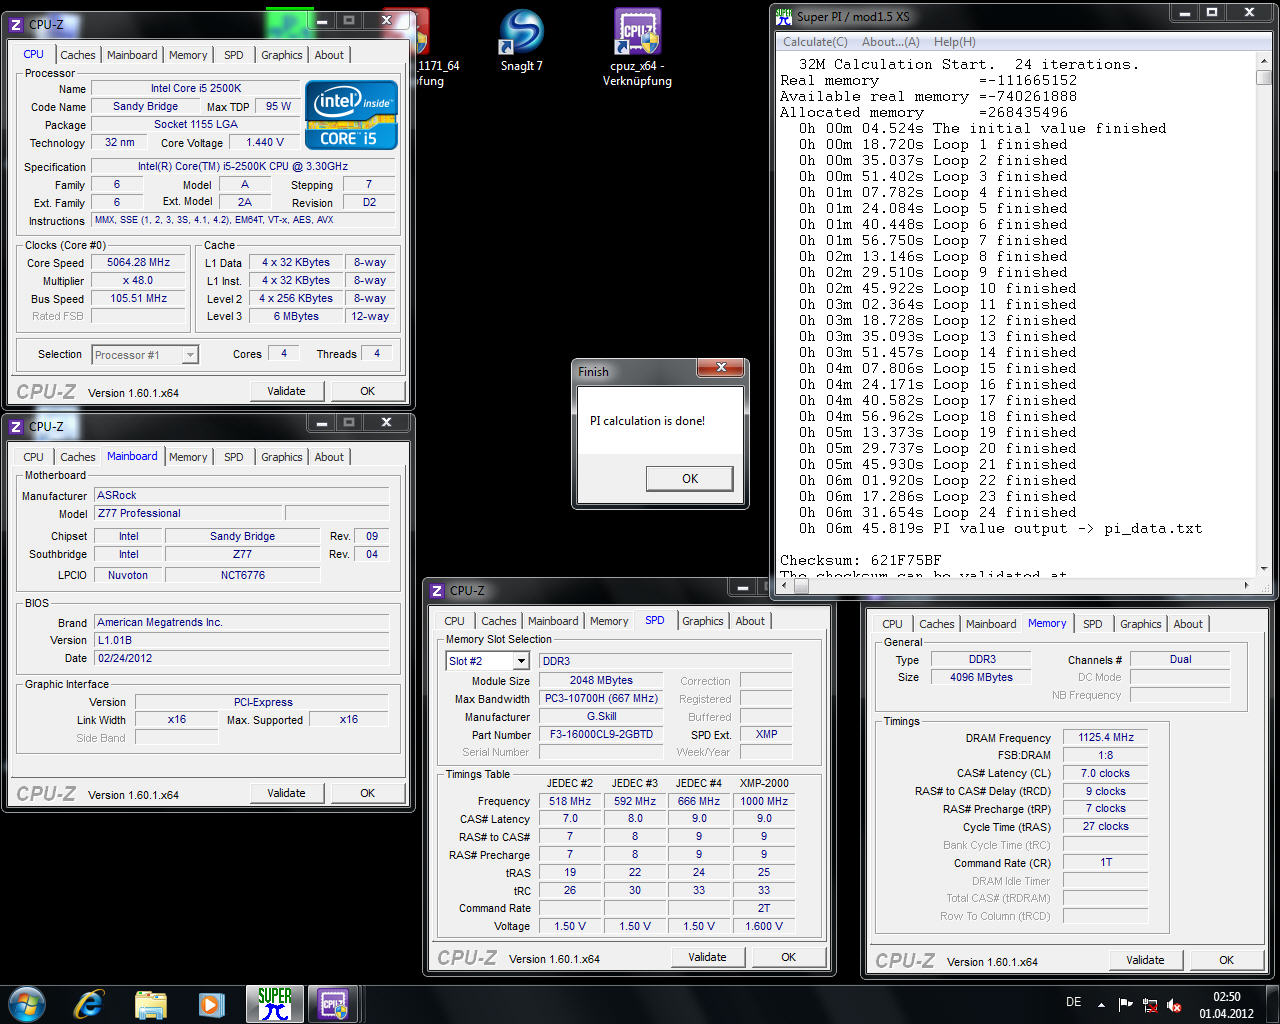Open Help(H) menu in Super PI

point(954,42)
